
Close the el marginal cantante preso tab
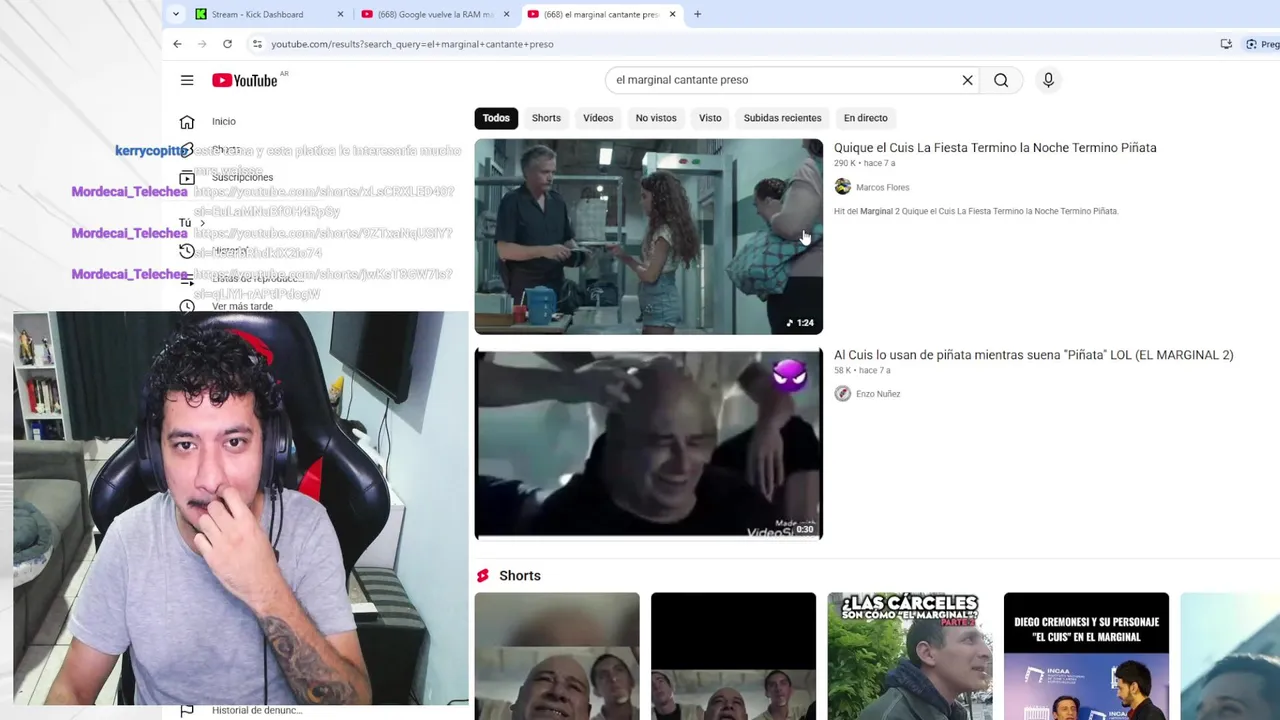tap(672, 14)
